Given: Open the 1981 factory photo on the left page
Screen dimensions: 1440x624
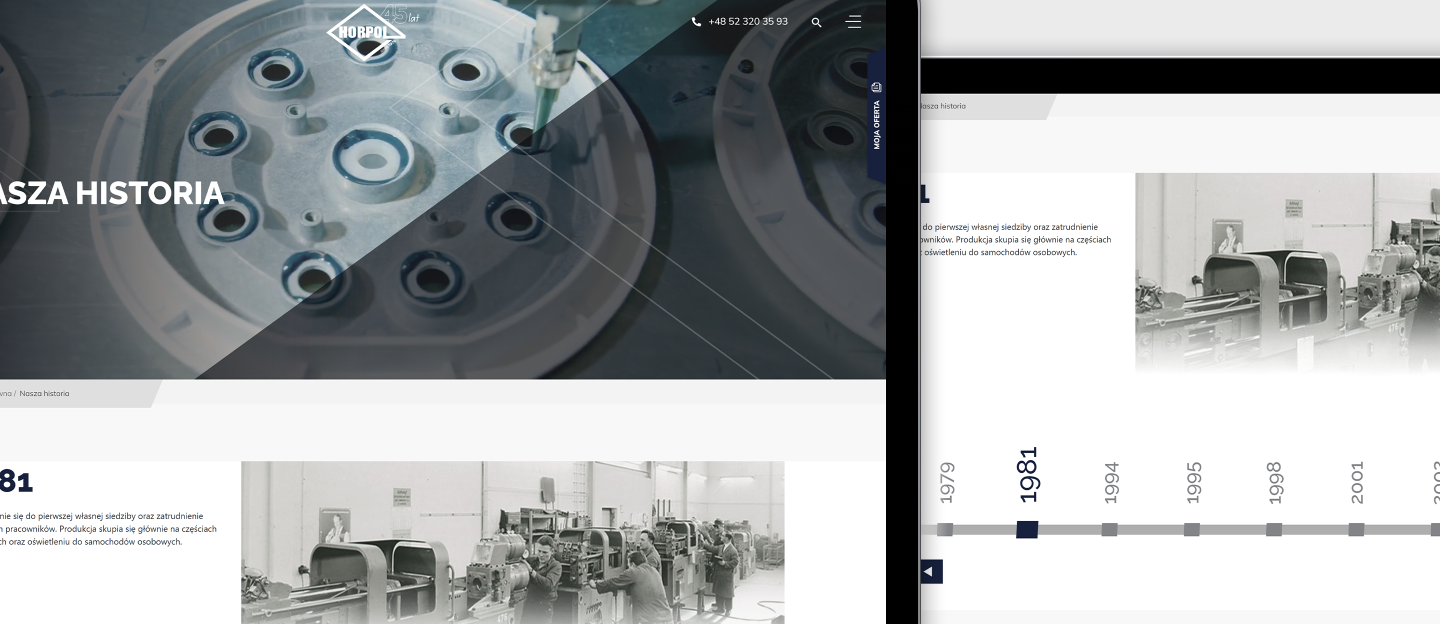Looking at the screenshot, I should click(x=512, y=542).
